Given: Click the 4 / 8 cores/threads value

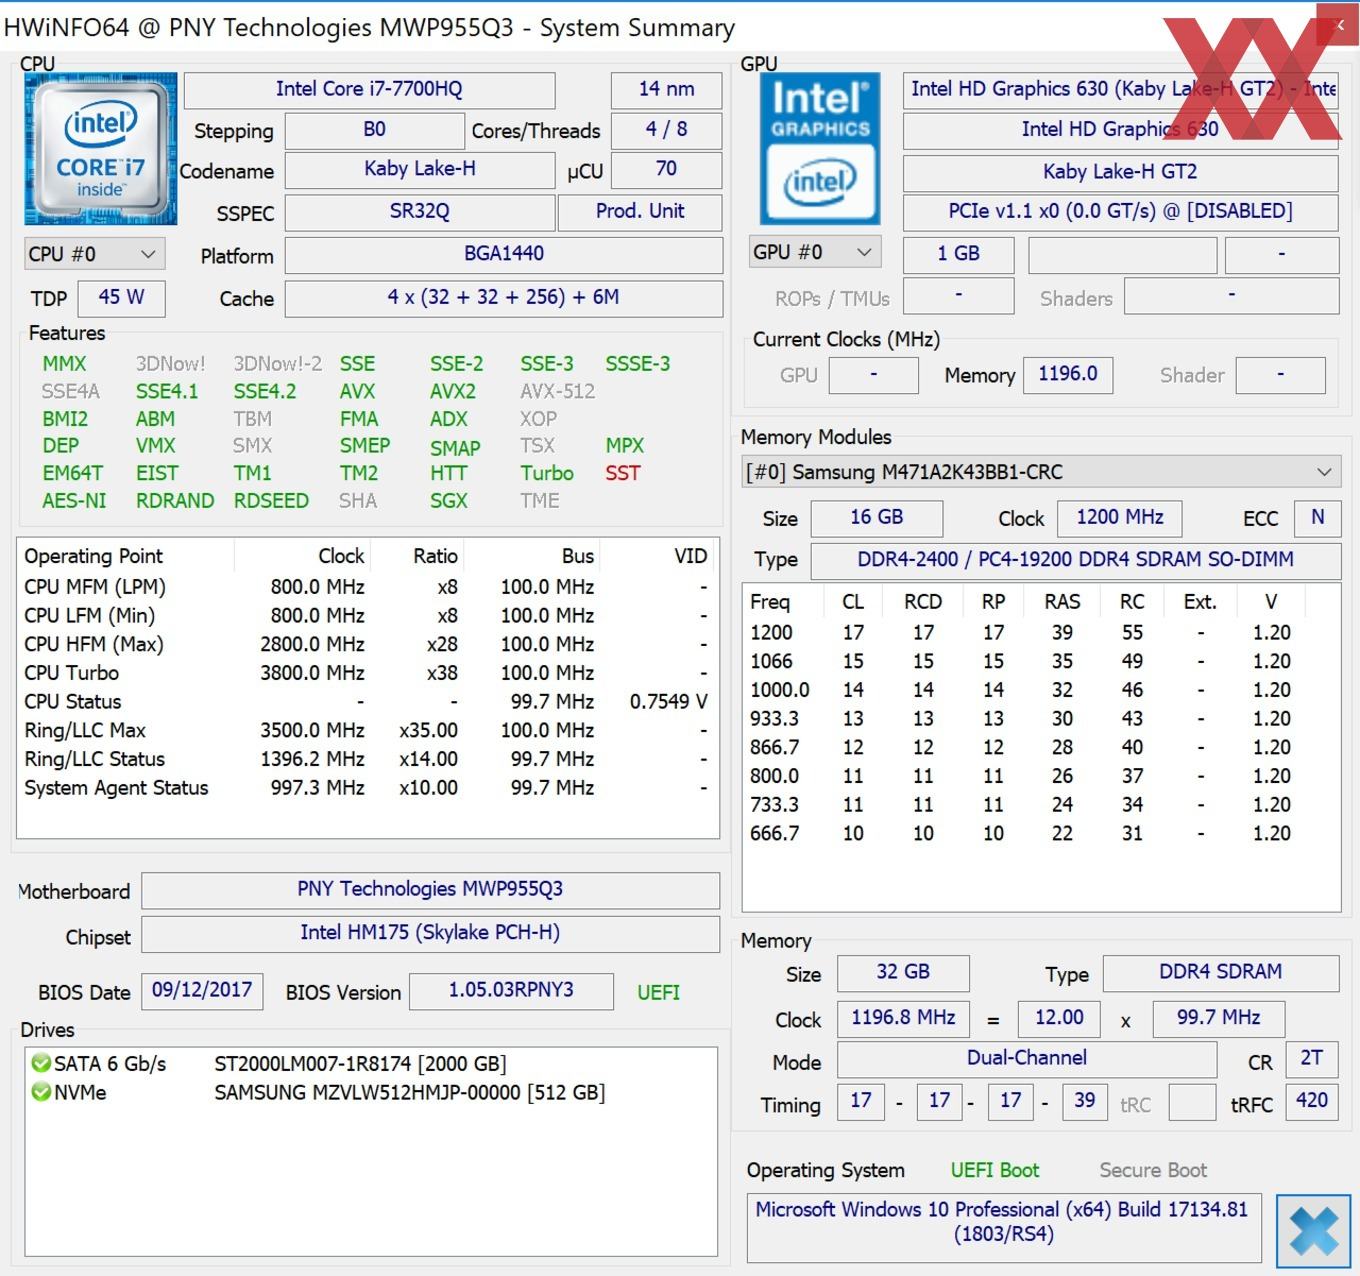Looking at the screenshot, I should click(666, 130).
